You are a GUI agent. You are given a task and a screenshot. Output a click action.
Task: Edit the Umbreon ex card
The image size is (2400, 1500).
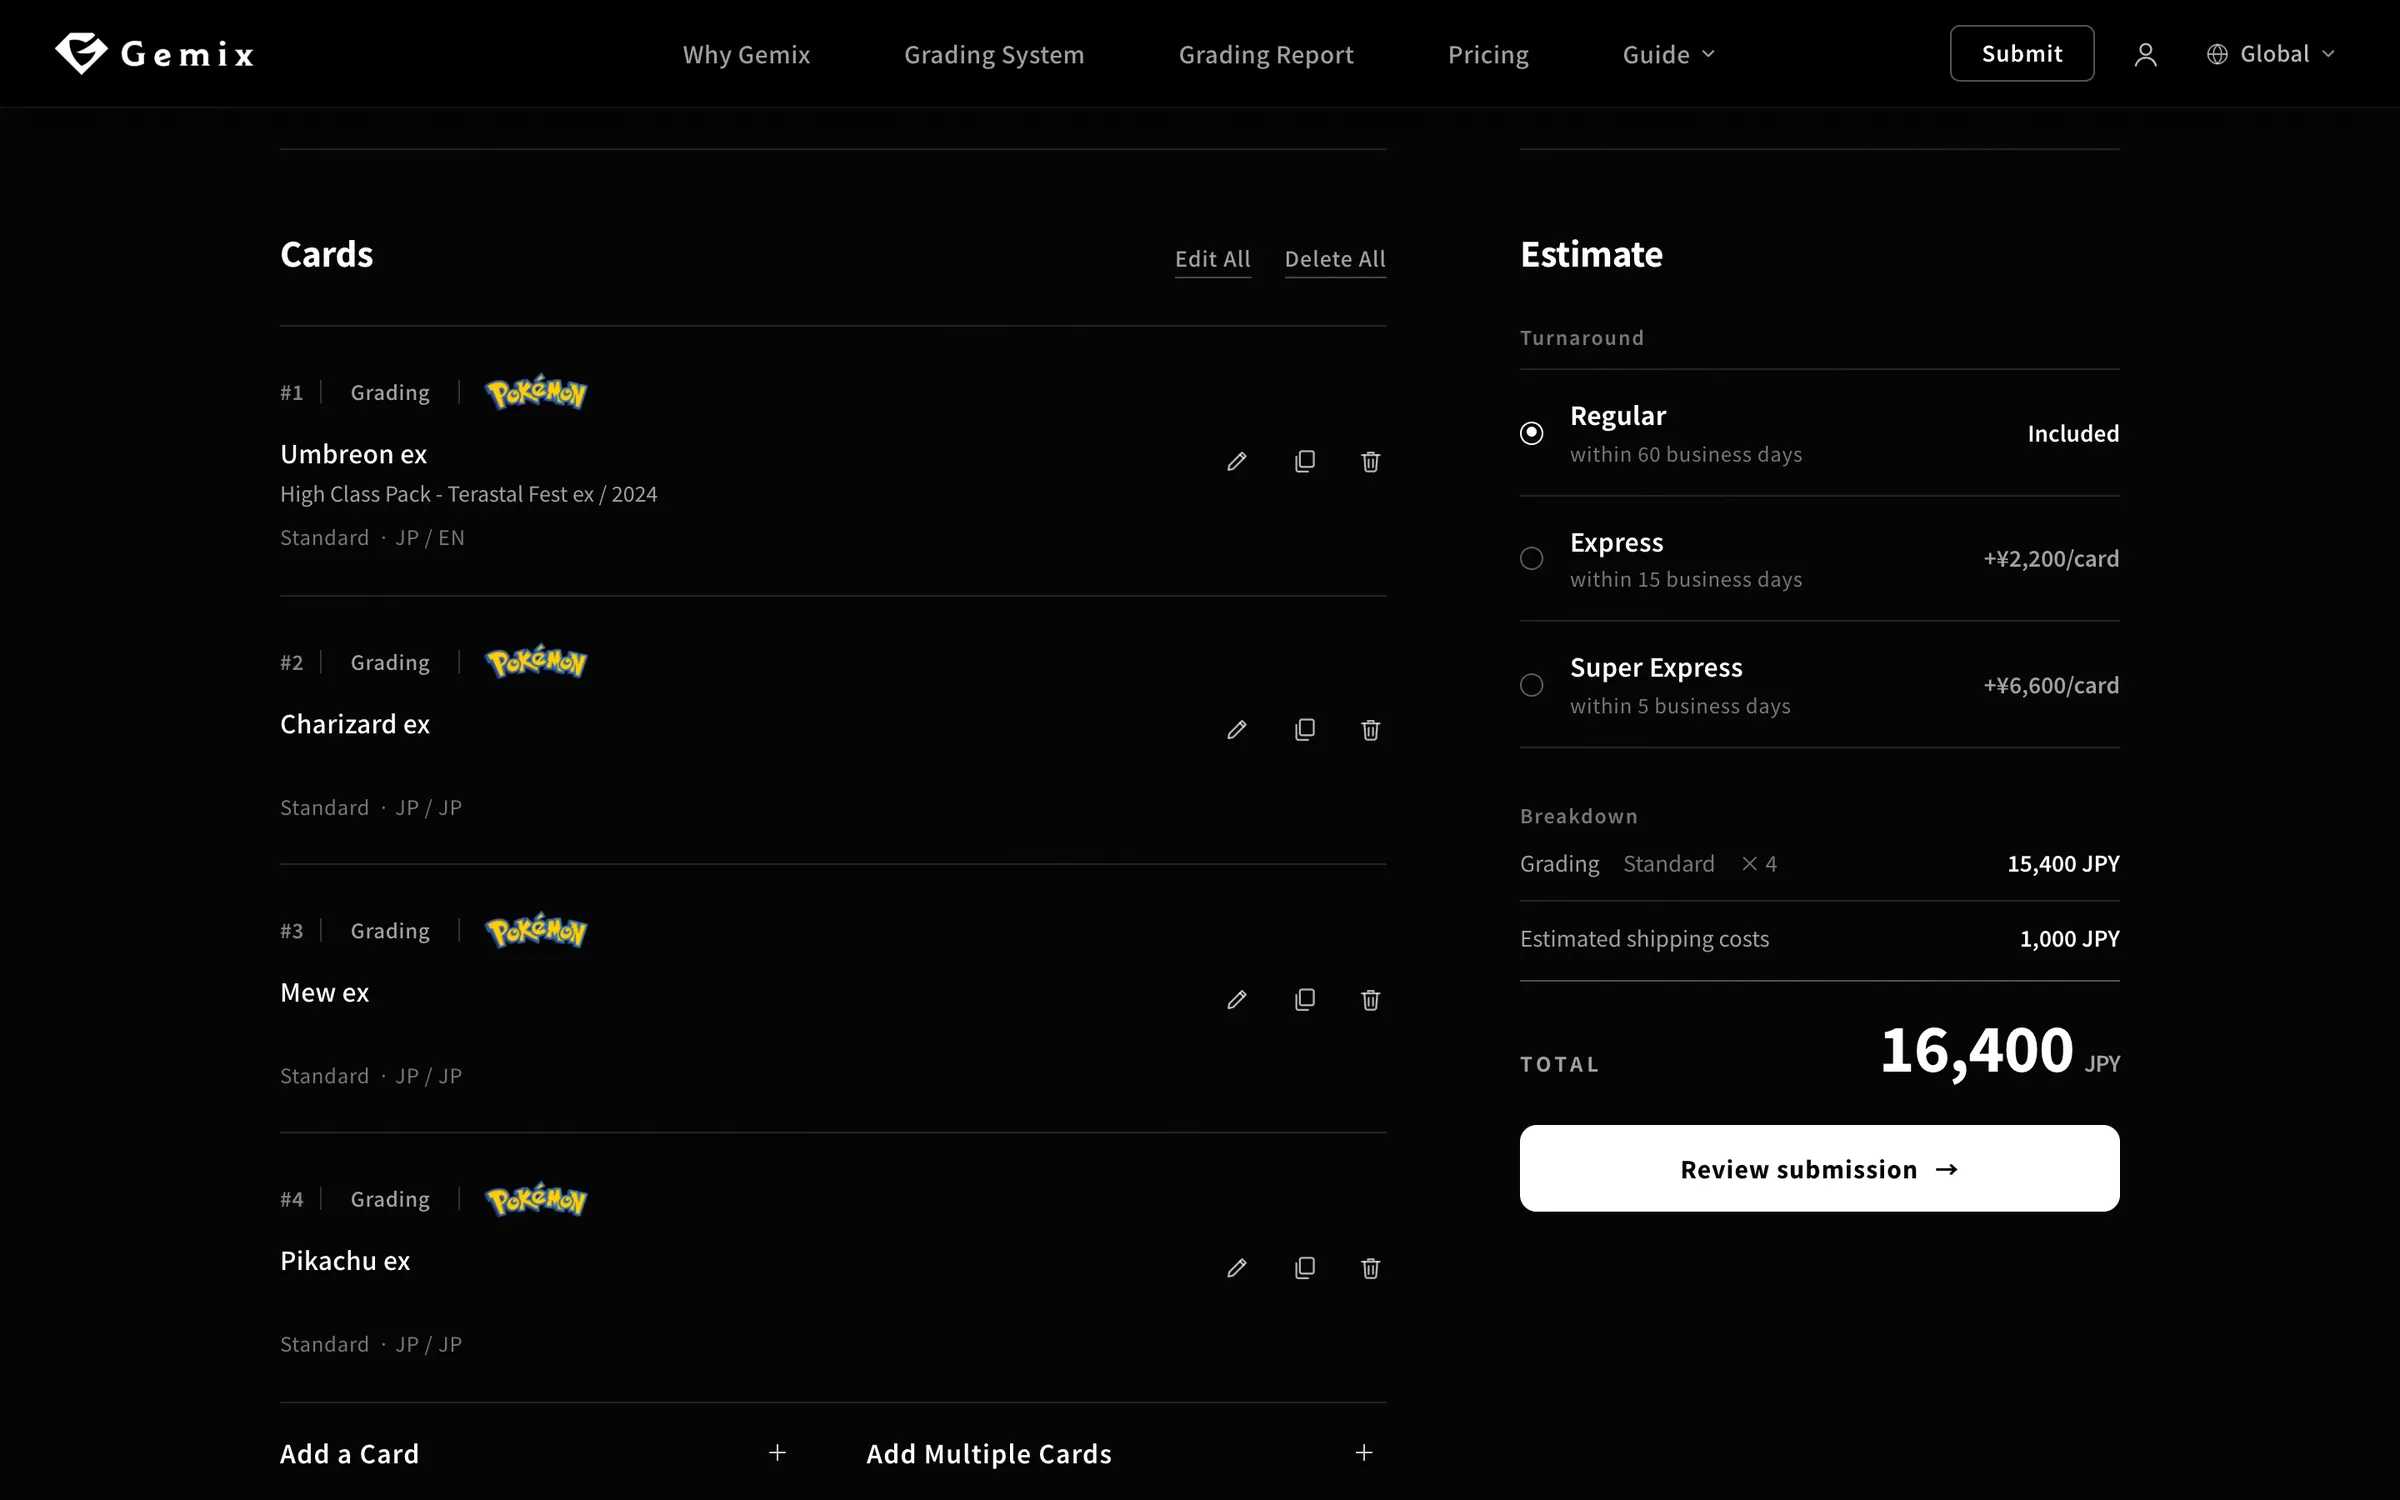[x=1237, y=461]
